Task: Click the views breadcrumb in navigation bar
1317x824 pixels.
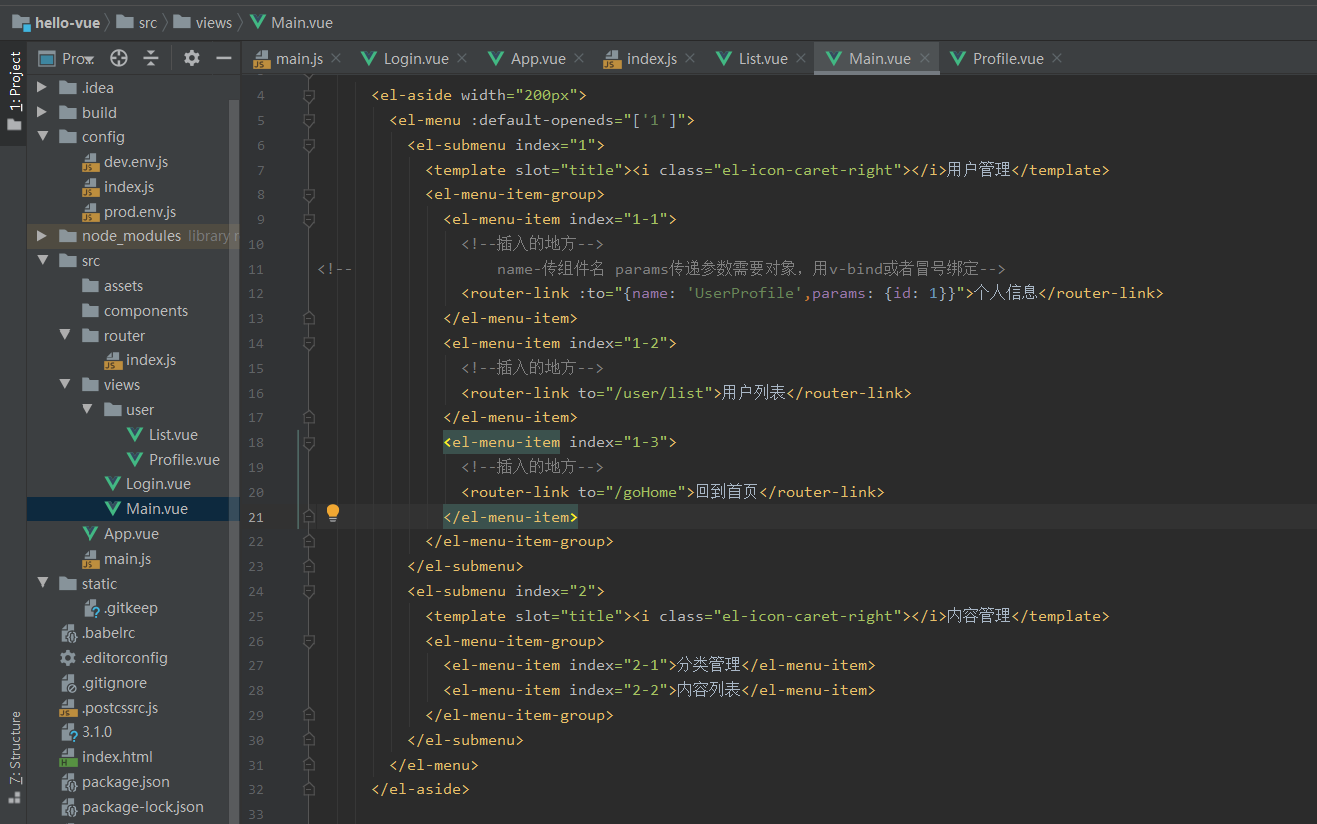Action: (213, 22)
